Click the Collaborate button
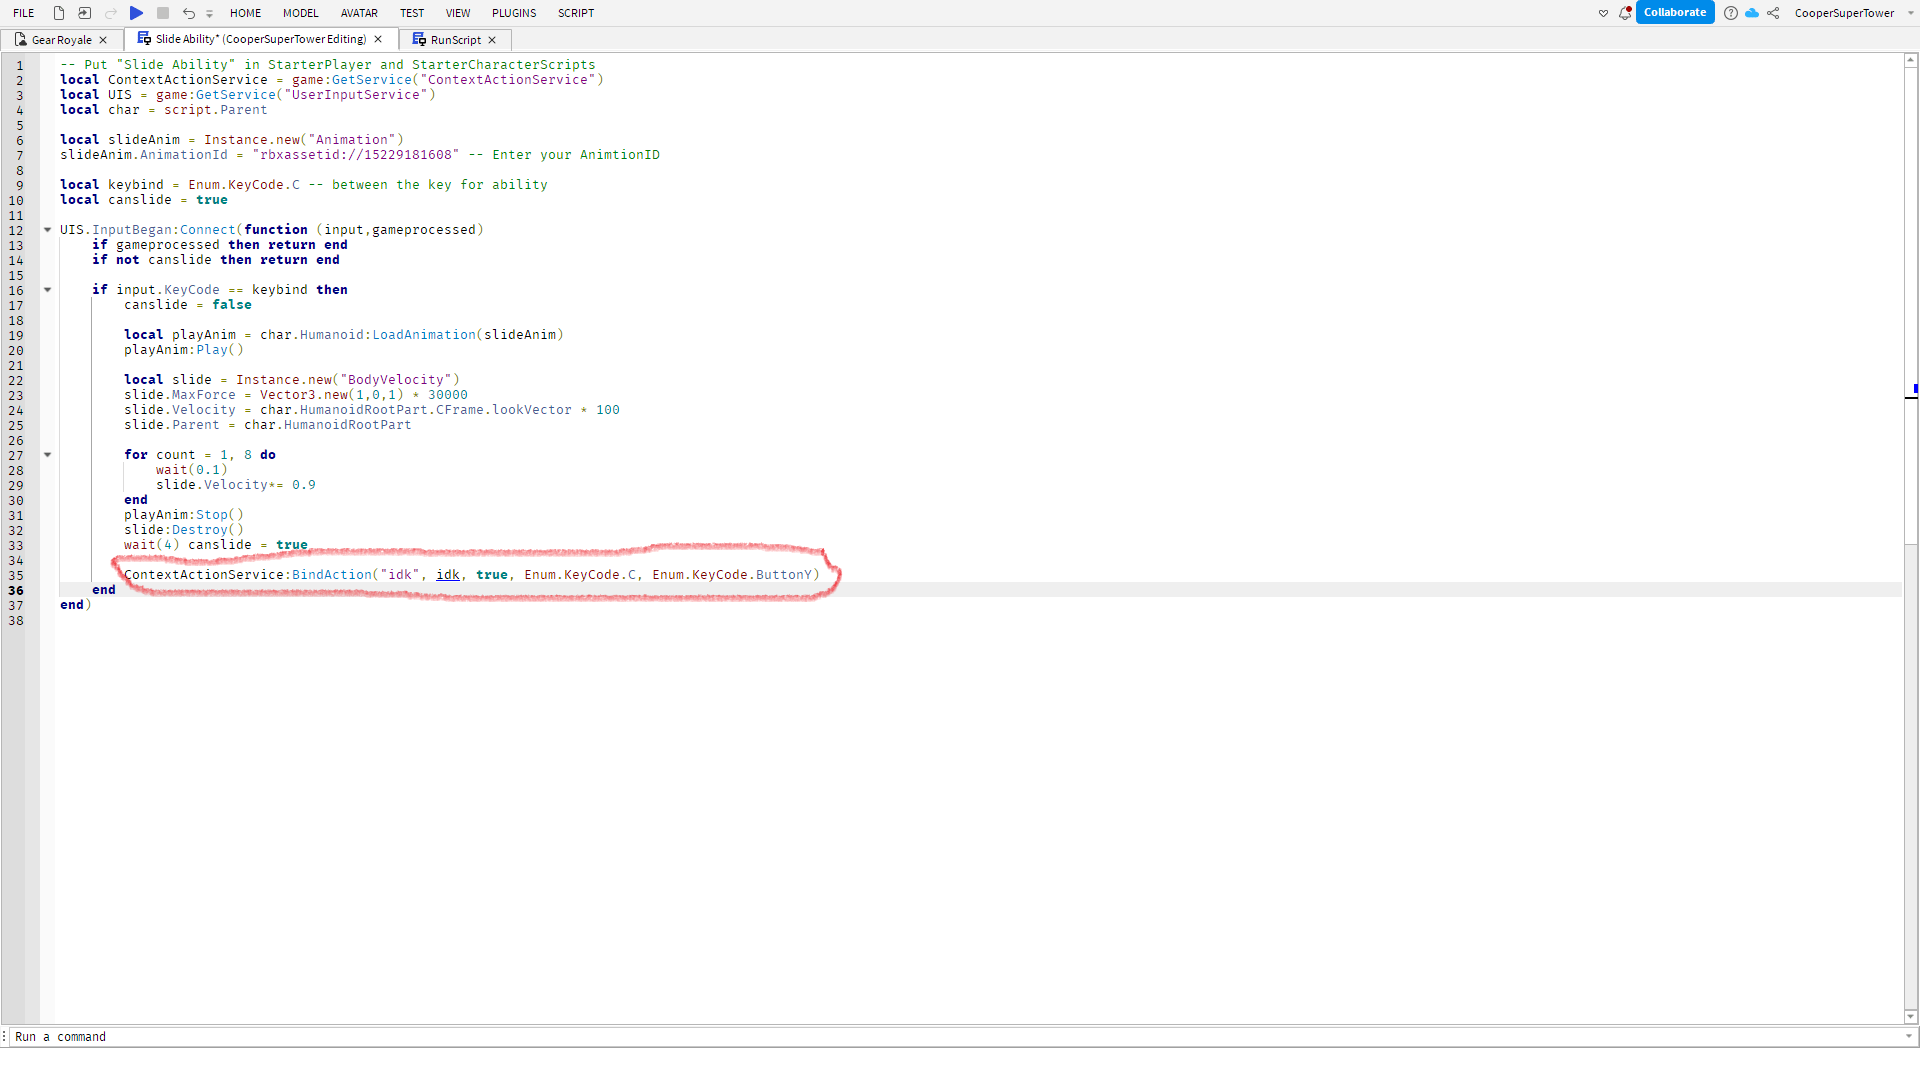This screenshot has width=1920, height=1080. (1675, 13)
